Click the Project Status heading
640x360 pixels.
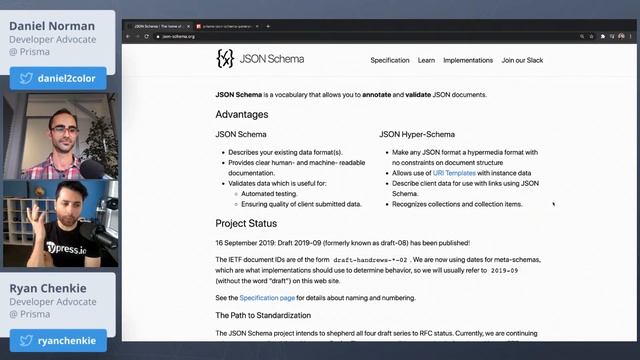pos(246,224)
